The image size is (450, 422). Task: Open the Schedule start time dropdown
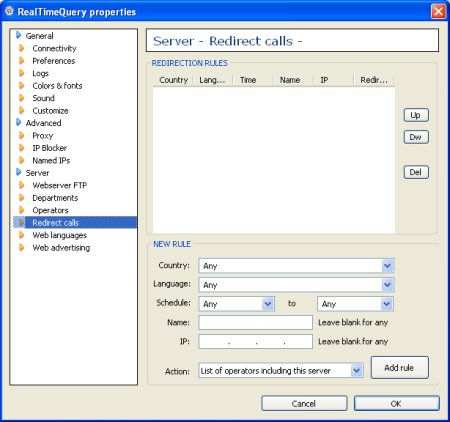click(268, 304)
